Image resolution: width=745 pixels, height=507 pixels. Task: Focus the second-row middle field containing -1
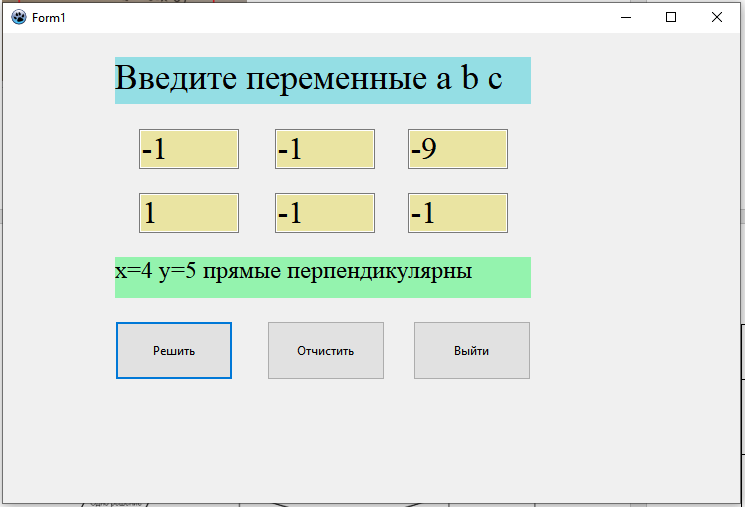point(325,213)
